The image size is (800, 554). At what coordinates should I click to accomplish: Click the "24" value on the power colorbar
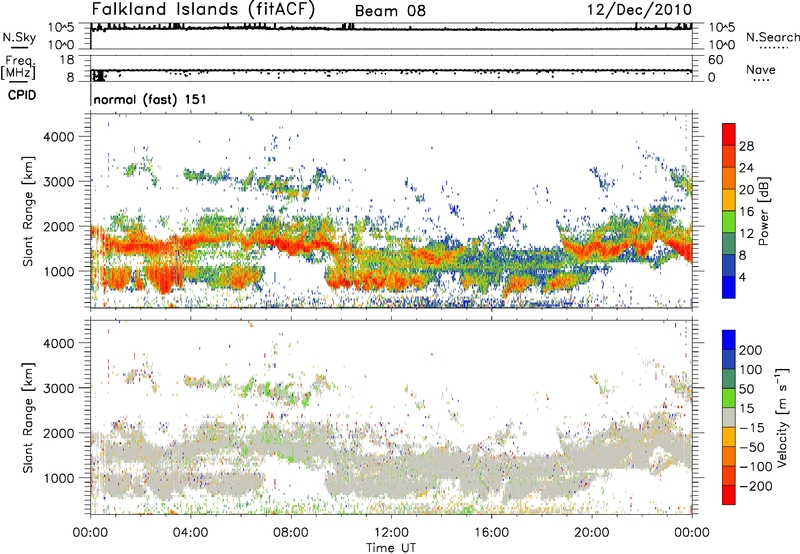[746, 168]
